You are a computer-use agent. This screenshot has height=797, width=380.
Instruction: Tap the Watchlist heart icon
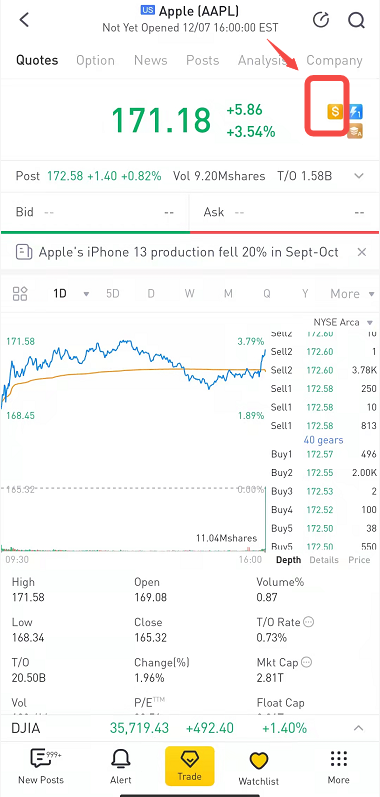click(259, 761)
